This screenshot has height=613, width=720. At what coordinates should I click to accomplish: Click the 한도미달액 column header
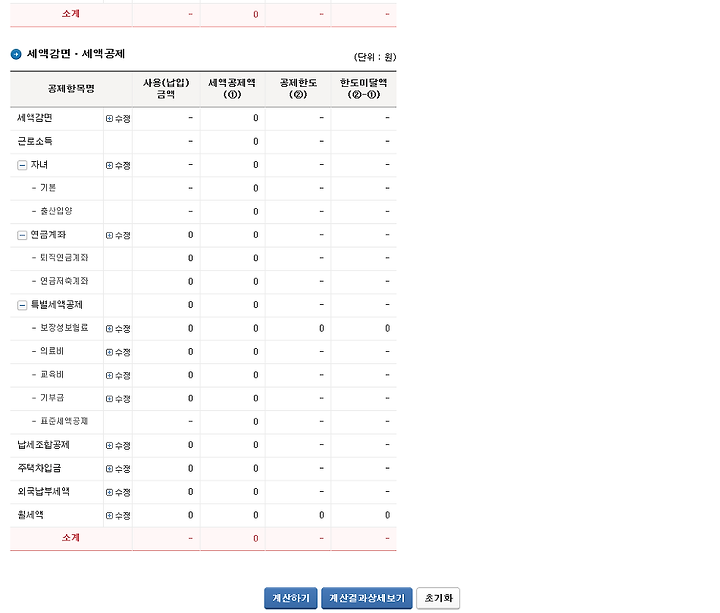point(363,89)
